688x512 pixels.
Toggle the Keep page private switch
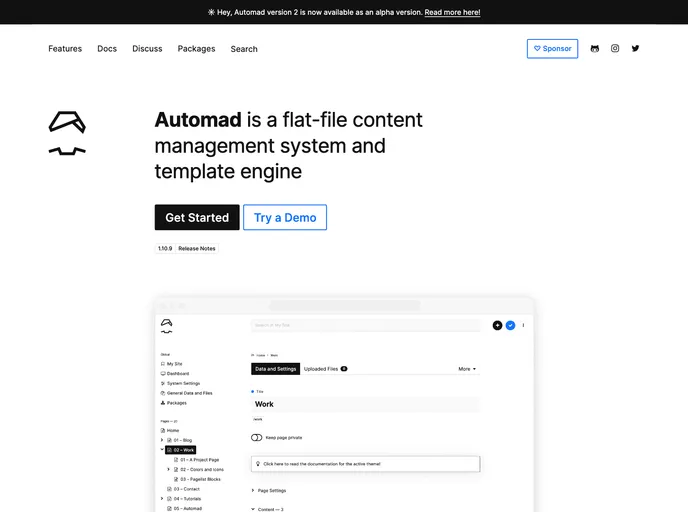[257, 437]
